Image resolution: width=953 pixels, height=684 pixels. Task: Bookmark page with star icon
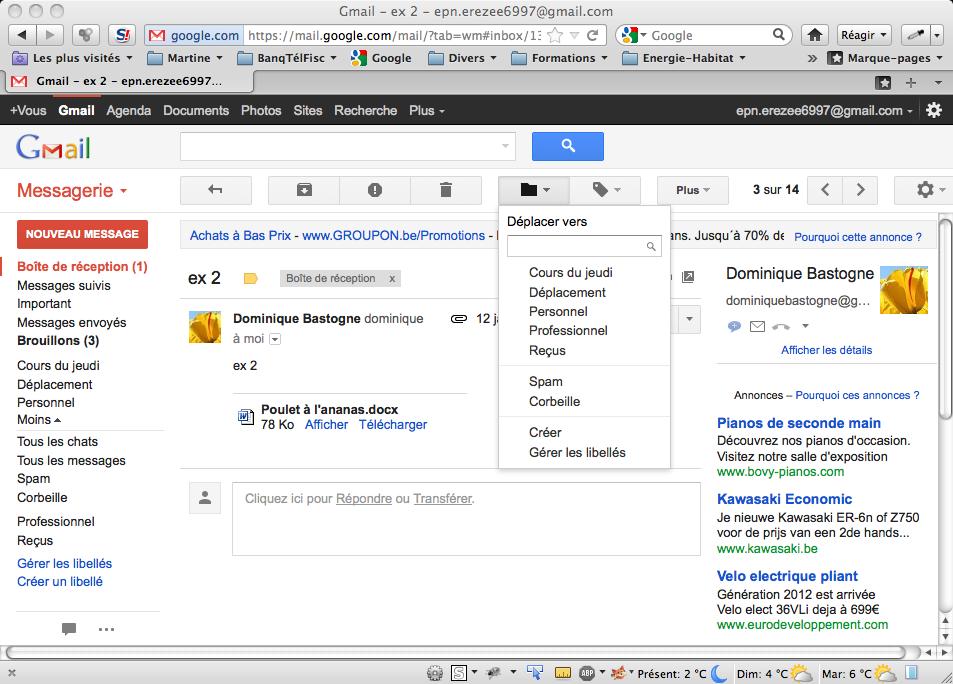(x=555, y=35)
